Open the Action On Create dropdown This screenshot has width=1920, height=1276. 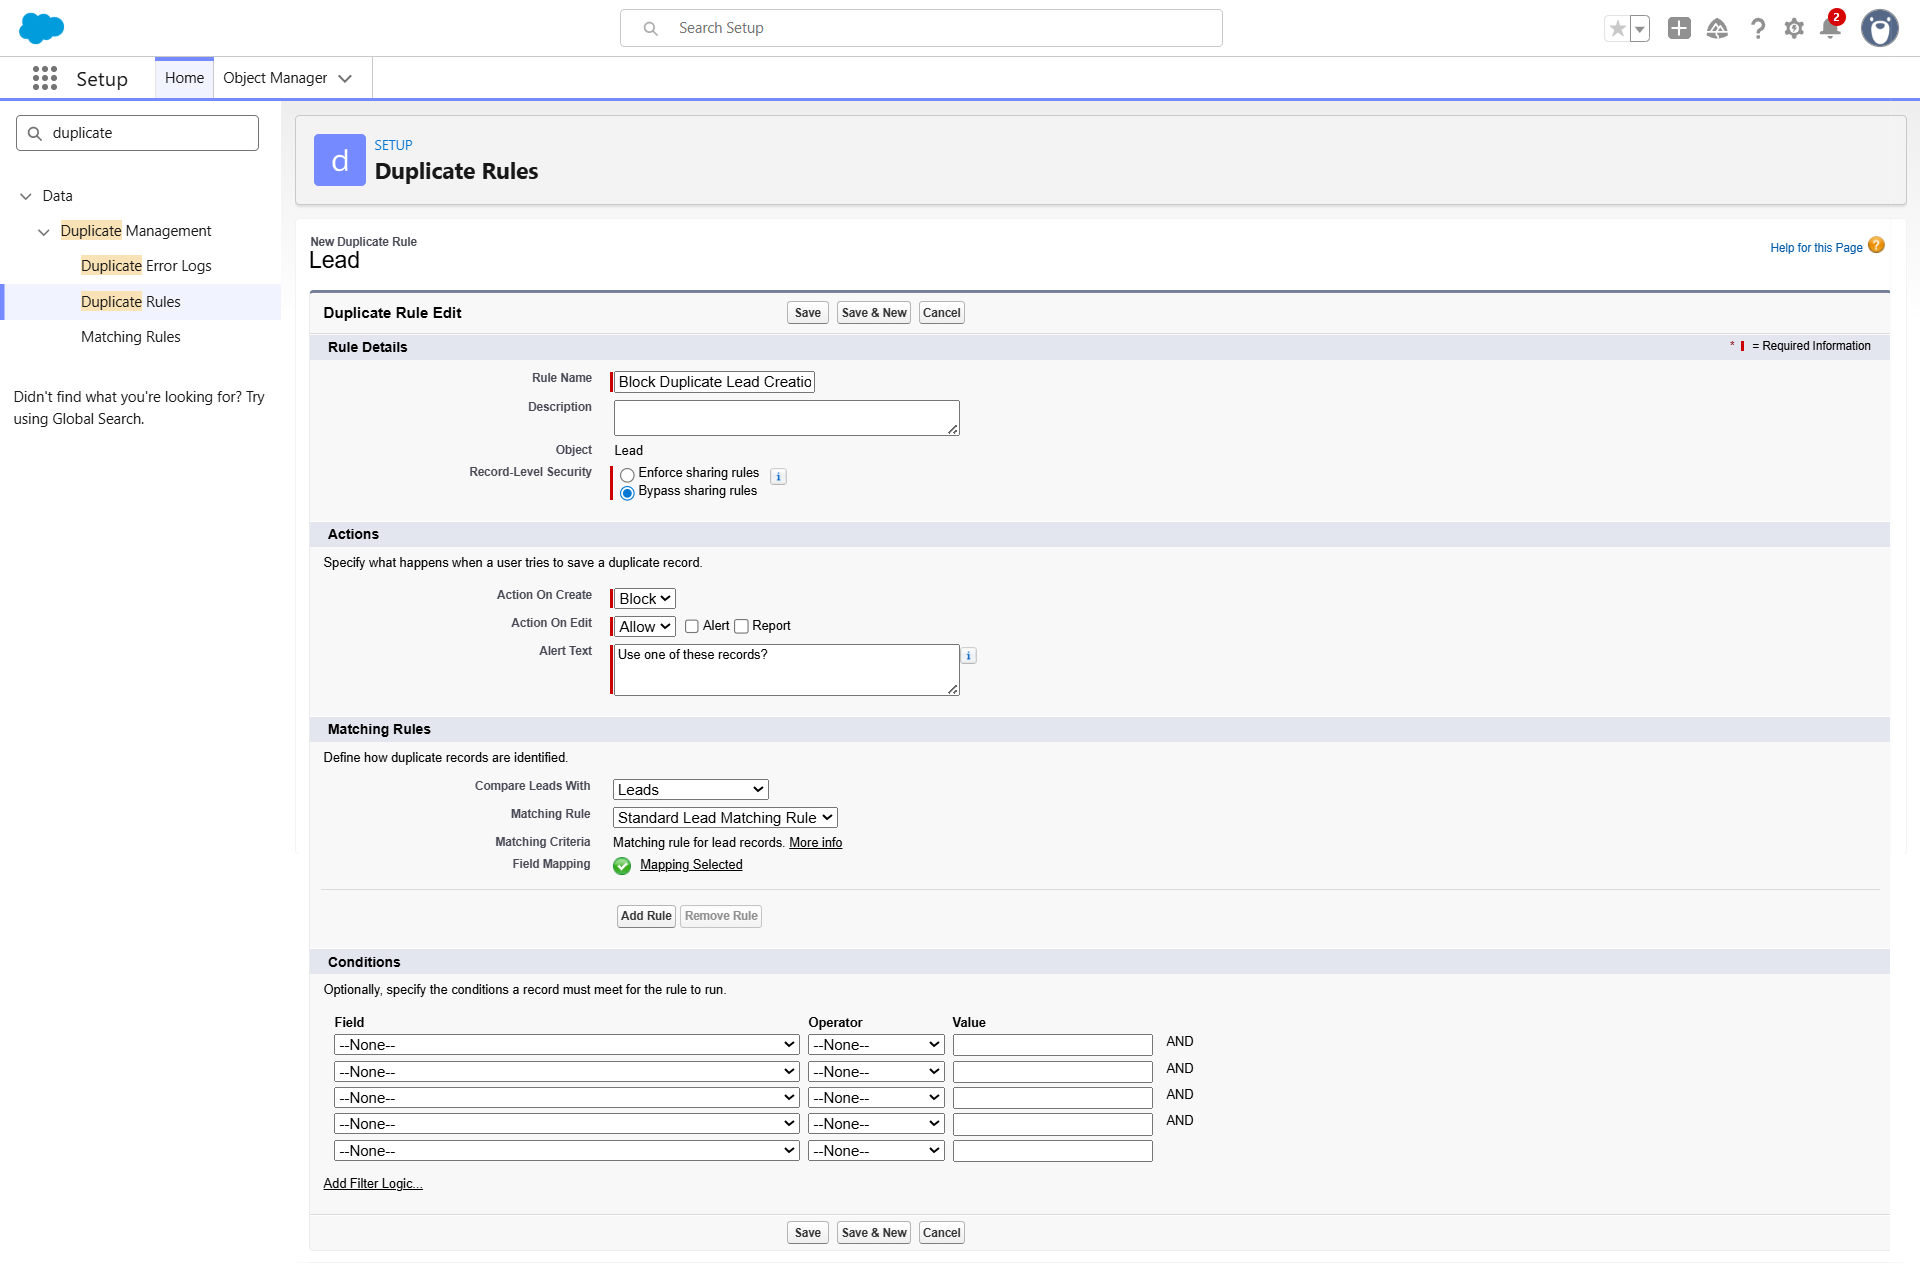point(644,599)
